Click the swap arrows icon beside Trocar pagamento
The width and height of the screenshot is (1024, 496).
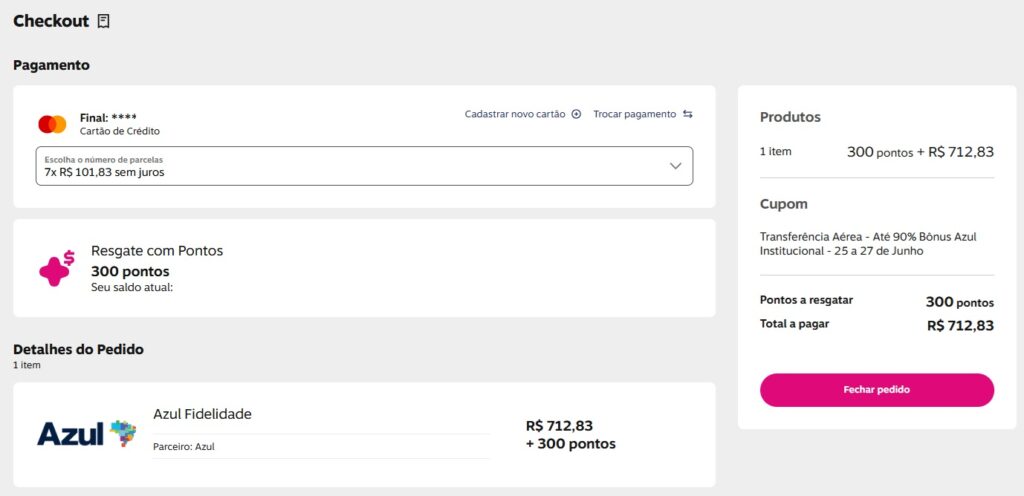(x=688, y=114)
